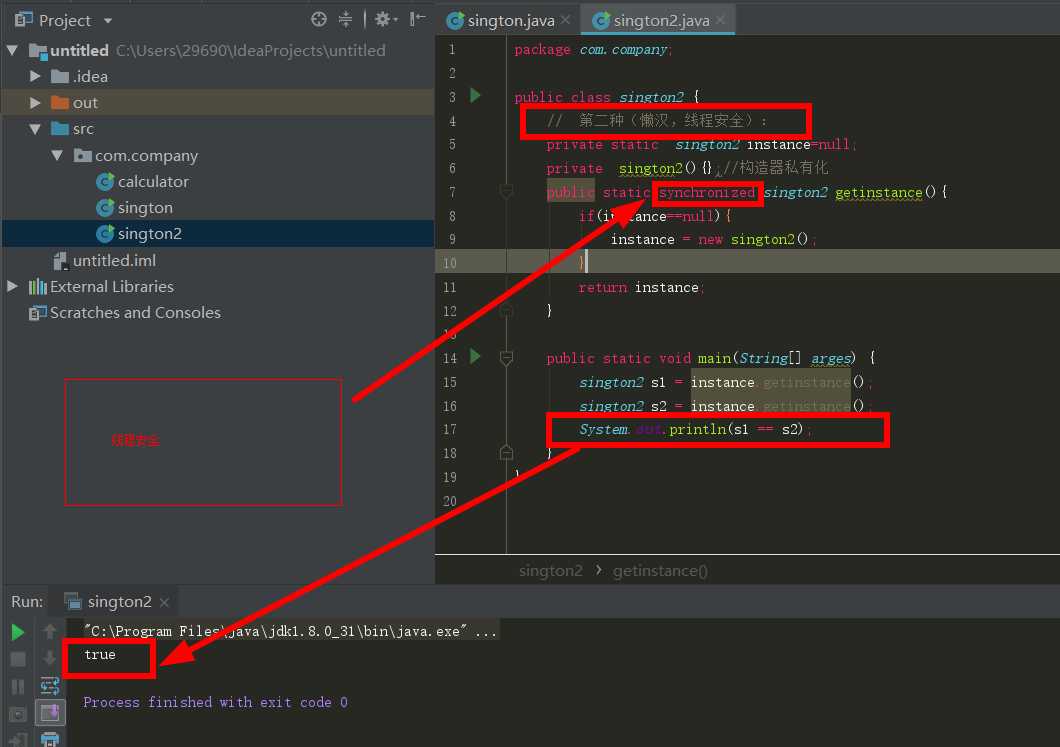
Task: Rerun sington2 with the green play button
Action: click(x=18, y=632)
